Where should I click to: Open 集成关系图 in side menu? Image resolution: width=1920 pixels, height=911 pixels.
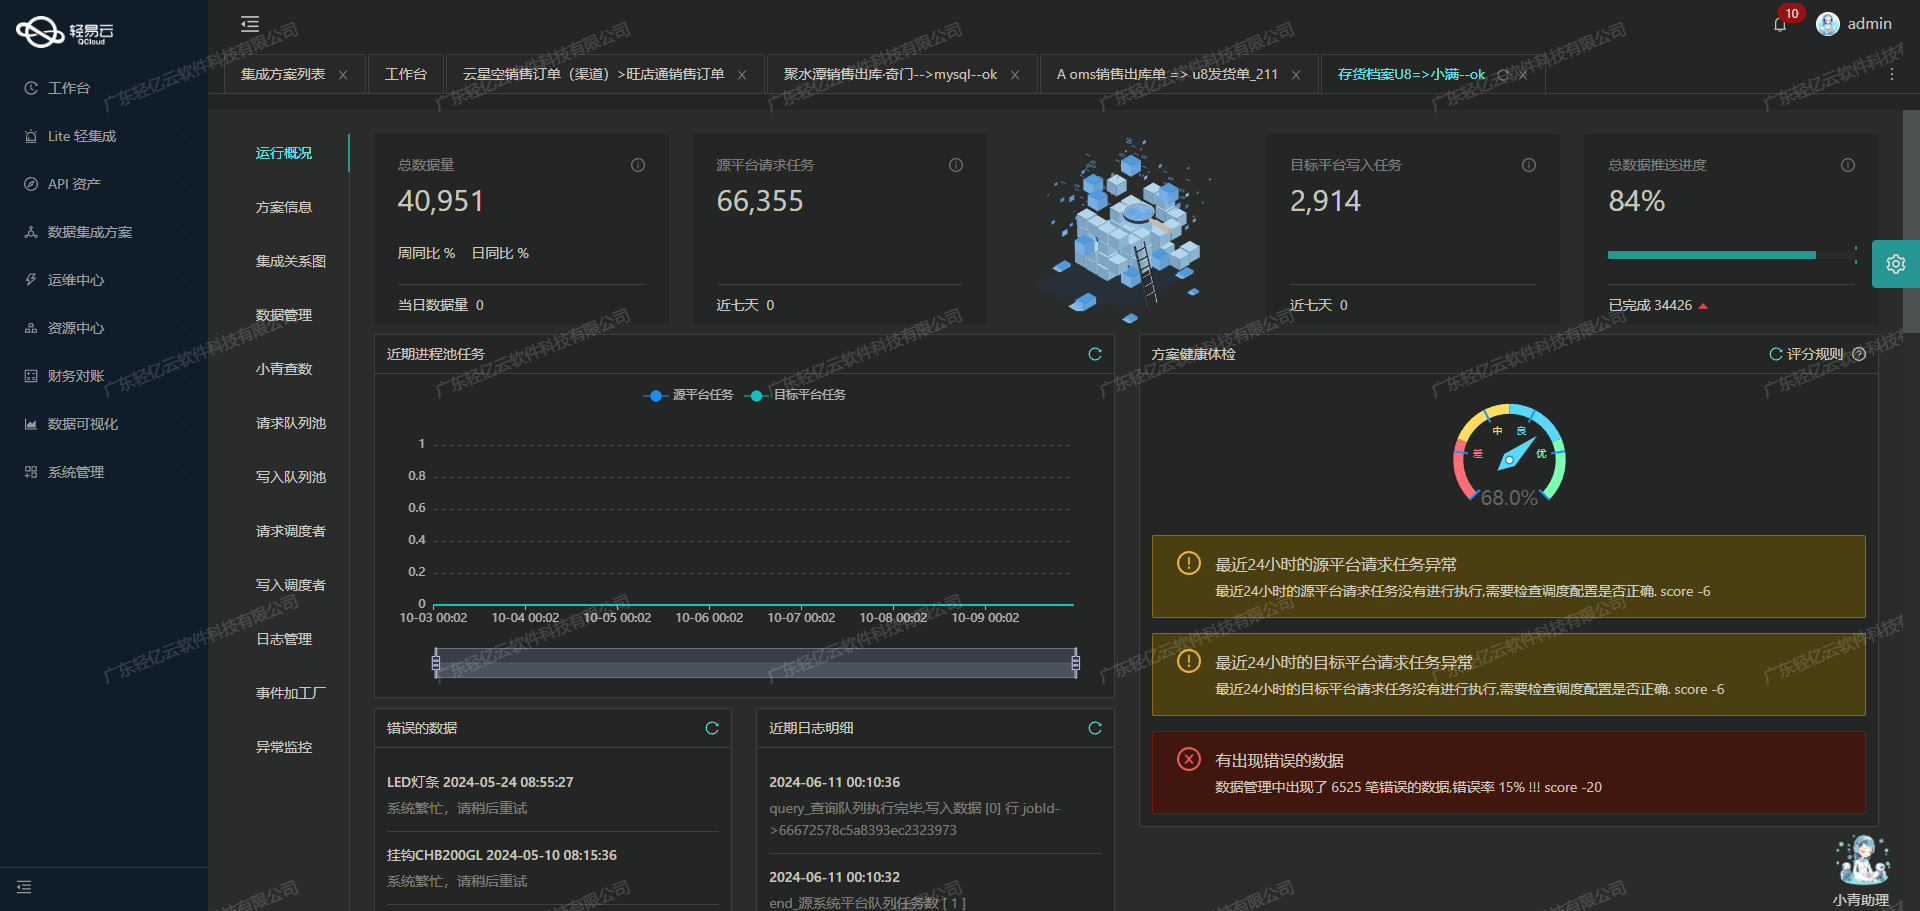point(291,261)
